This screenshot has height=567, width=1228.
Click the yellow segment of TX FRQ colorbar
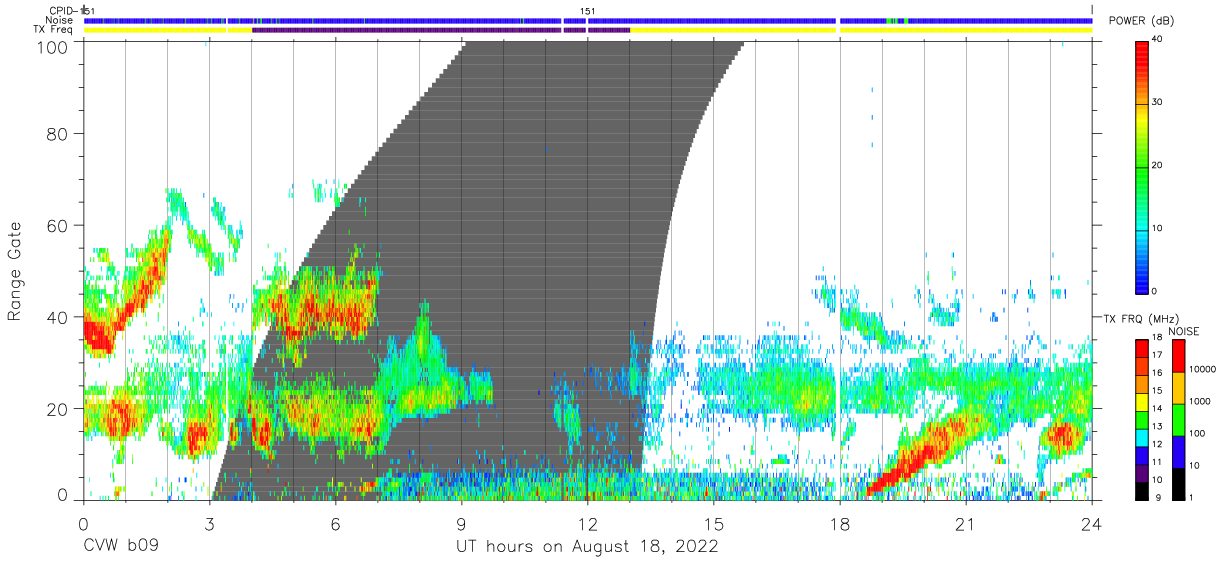coord(1142,401)
